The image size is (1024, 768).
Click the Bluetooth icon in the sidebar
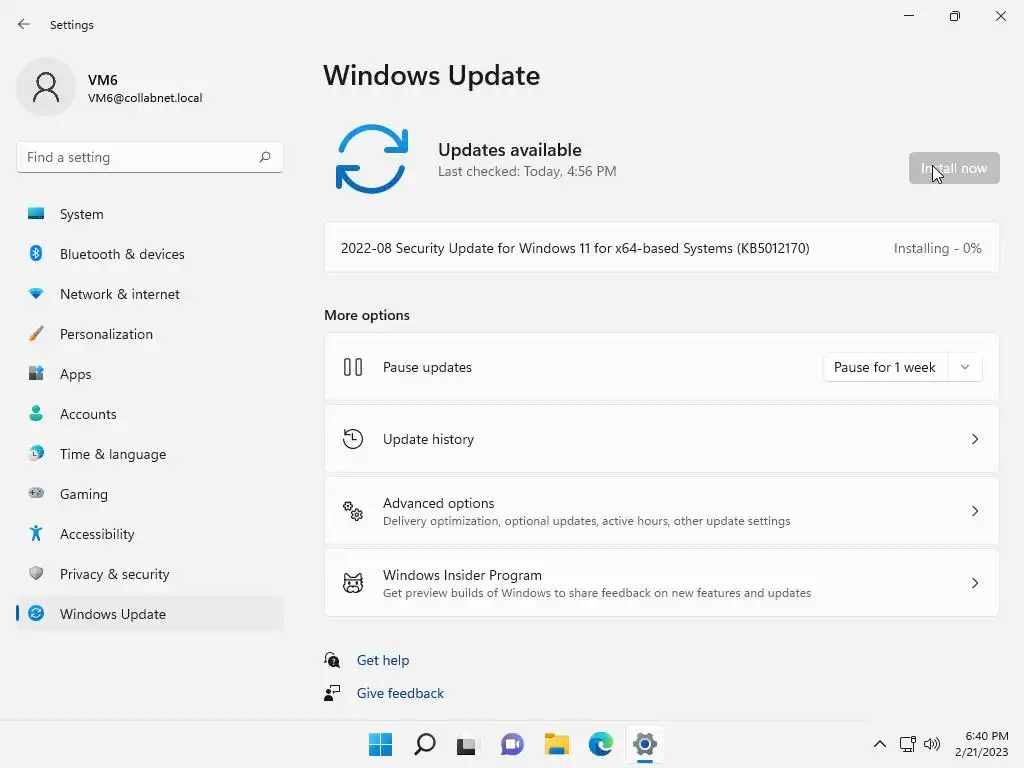tap(36, 253)
